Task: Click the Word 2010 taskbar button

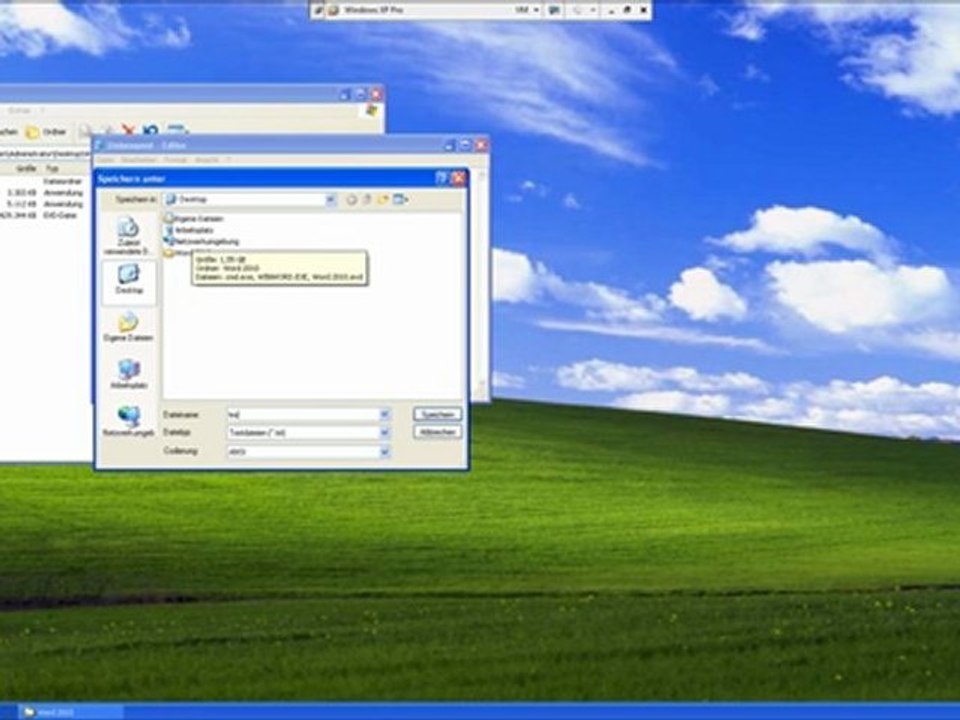Action: point(71,713)
